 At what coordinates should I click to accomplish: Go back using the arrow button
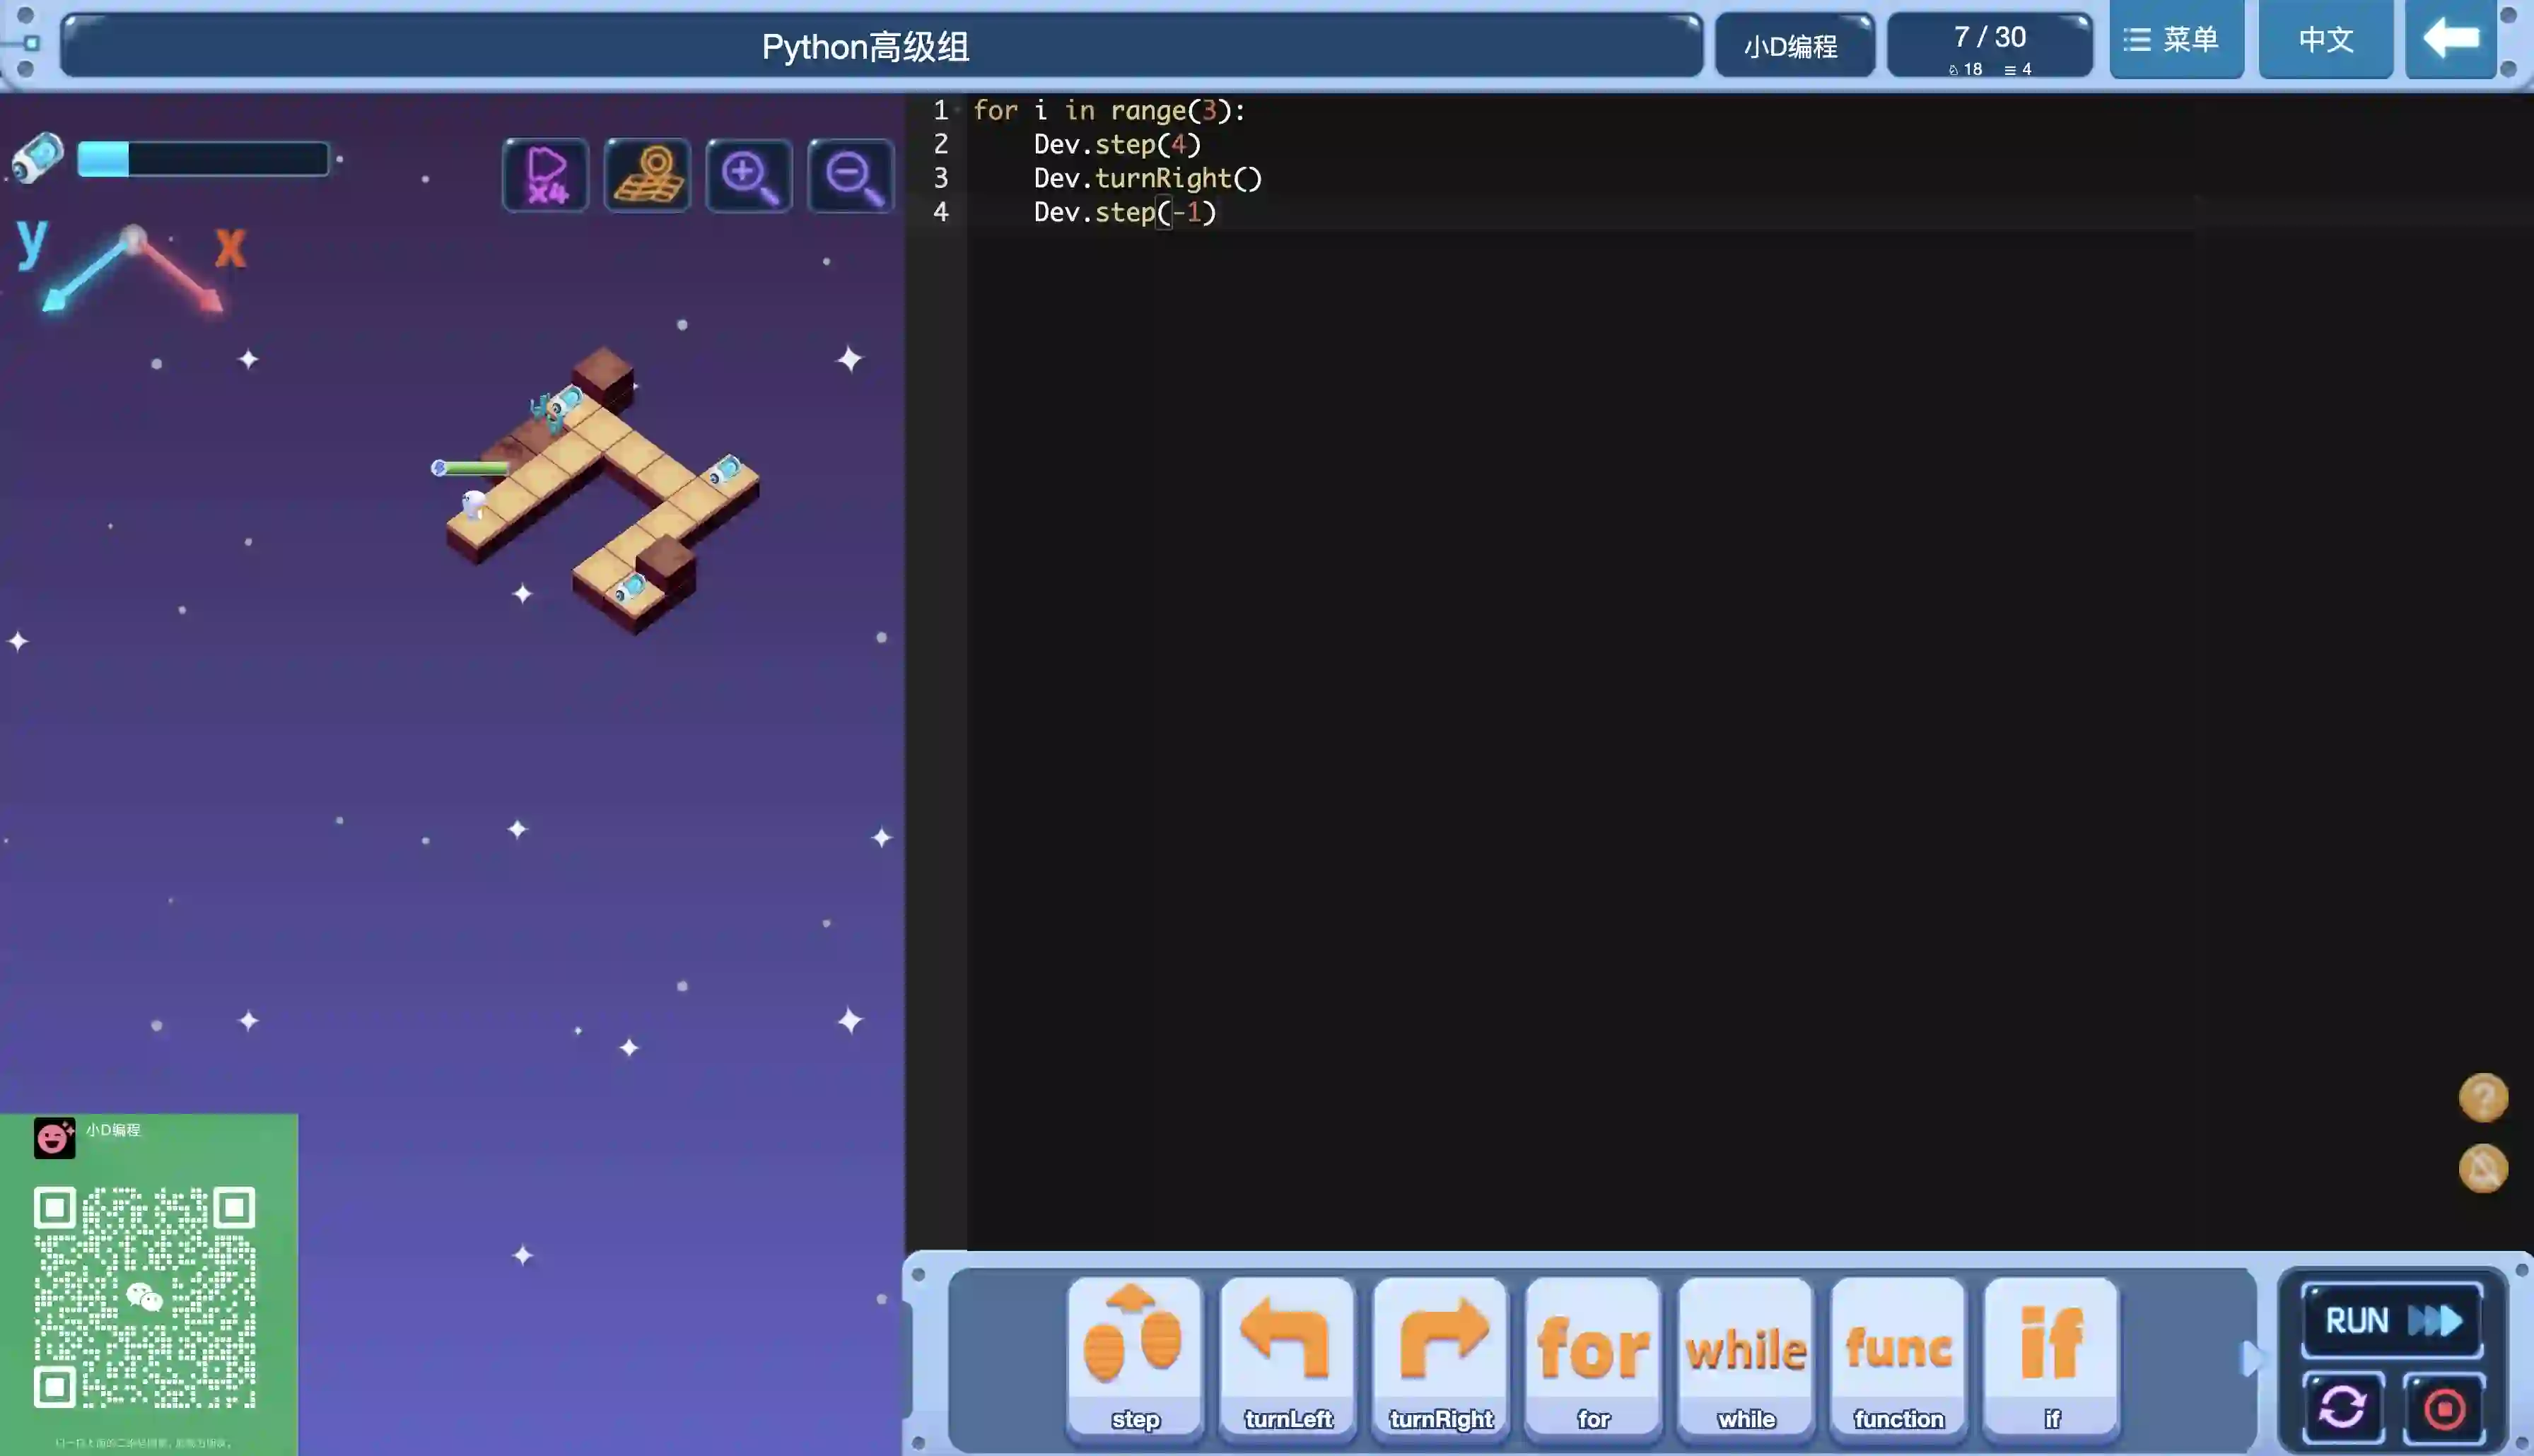coord(2450,40)
